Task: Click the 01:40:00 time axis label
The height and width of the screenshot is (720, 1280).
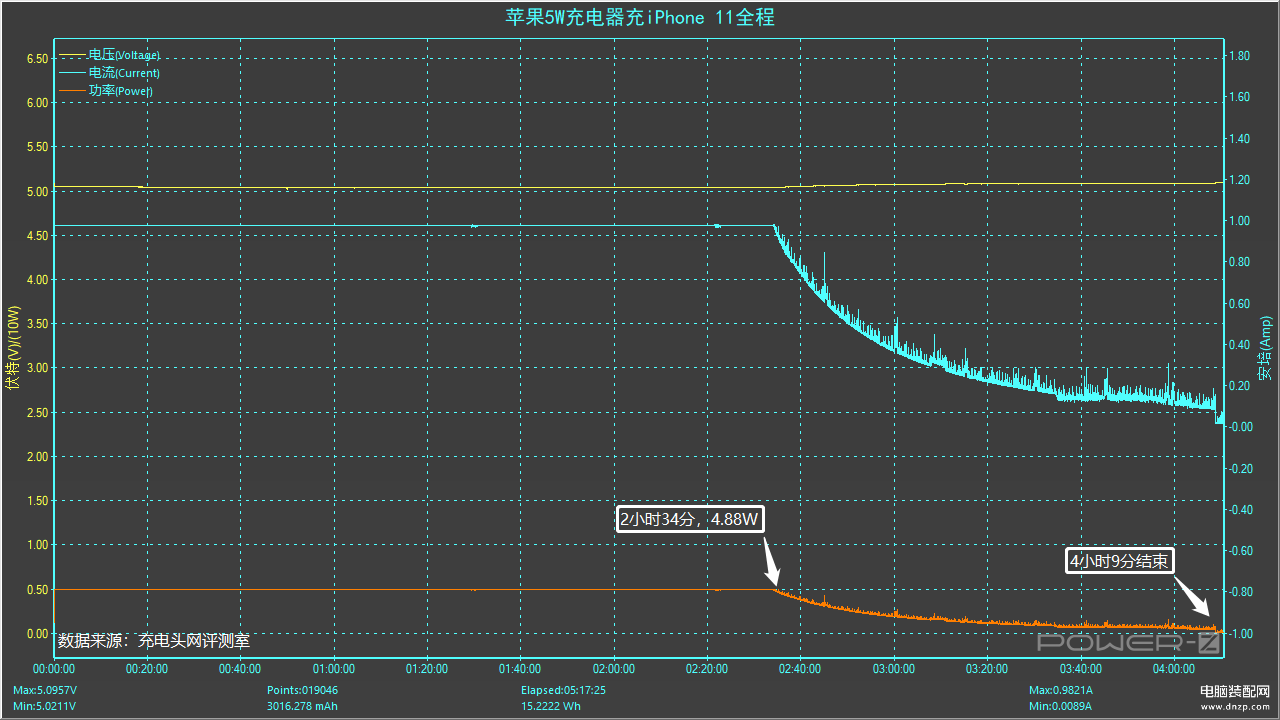Action: coord(520,669)
